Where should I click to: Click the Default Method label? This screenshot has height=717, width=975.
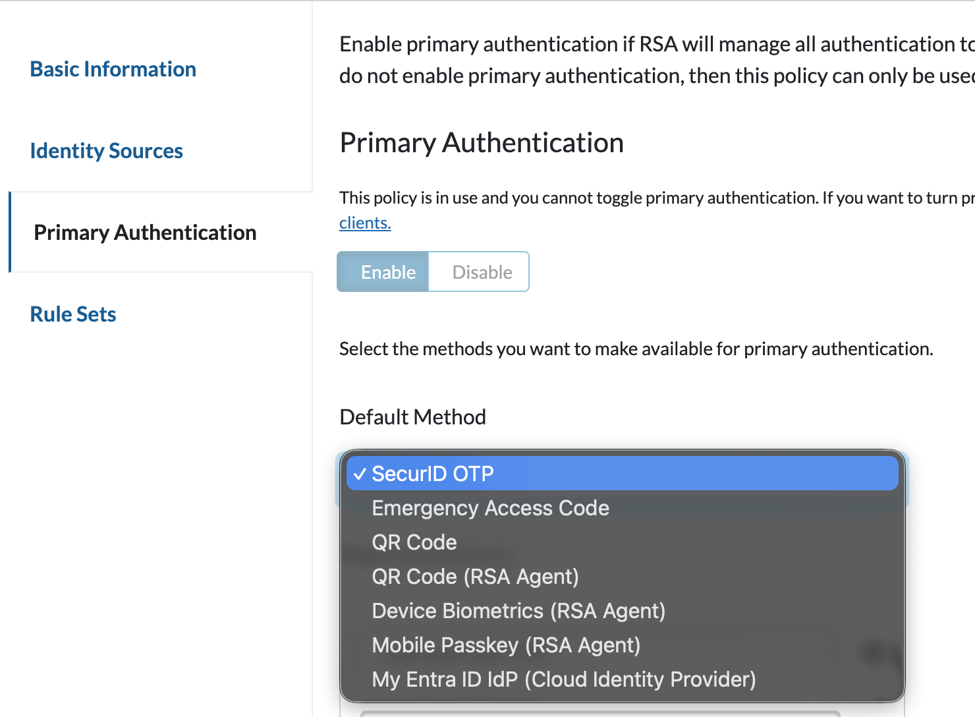pyautogui.click(x=413, y=417)
